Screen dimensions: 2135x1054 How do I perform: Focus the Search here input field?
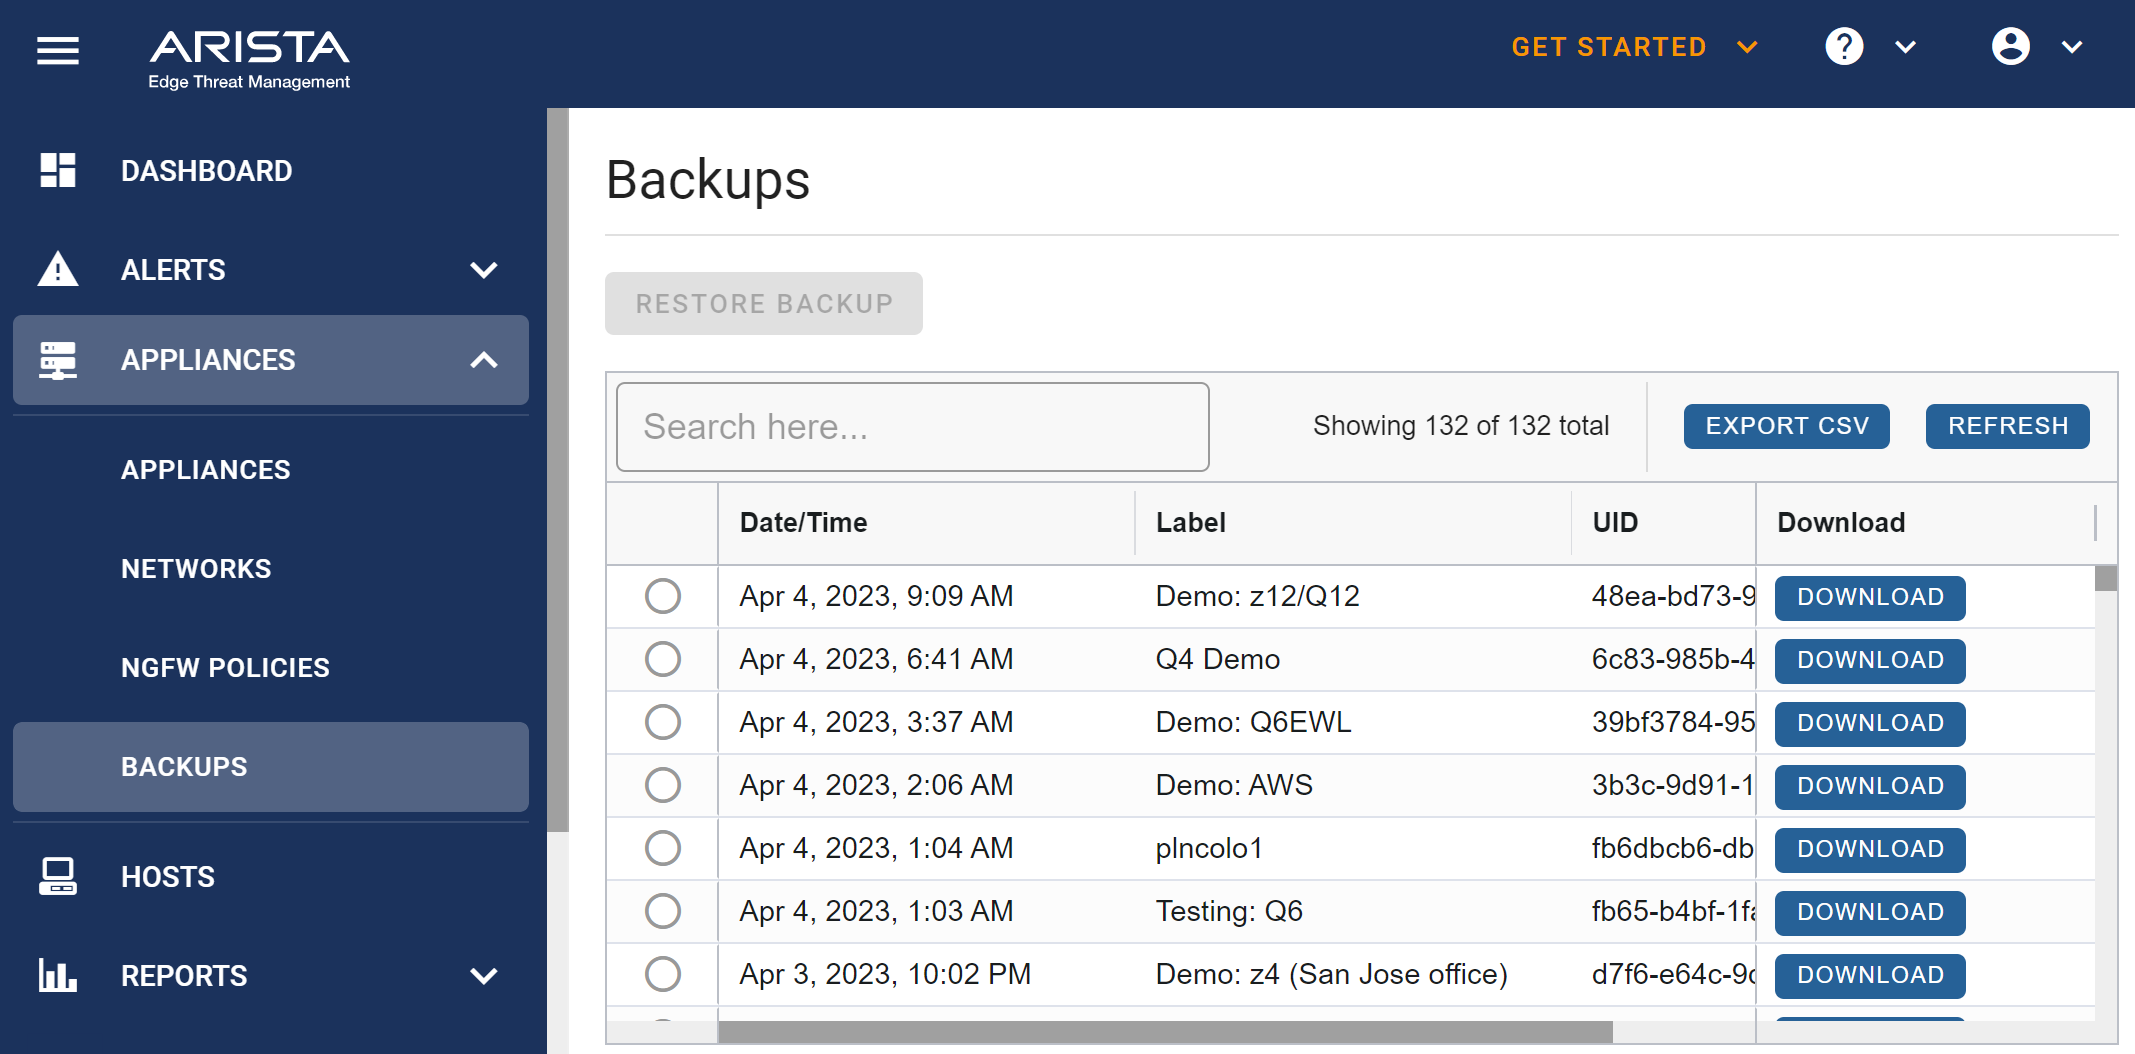point(912,427)
